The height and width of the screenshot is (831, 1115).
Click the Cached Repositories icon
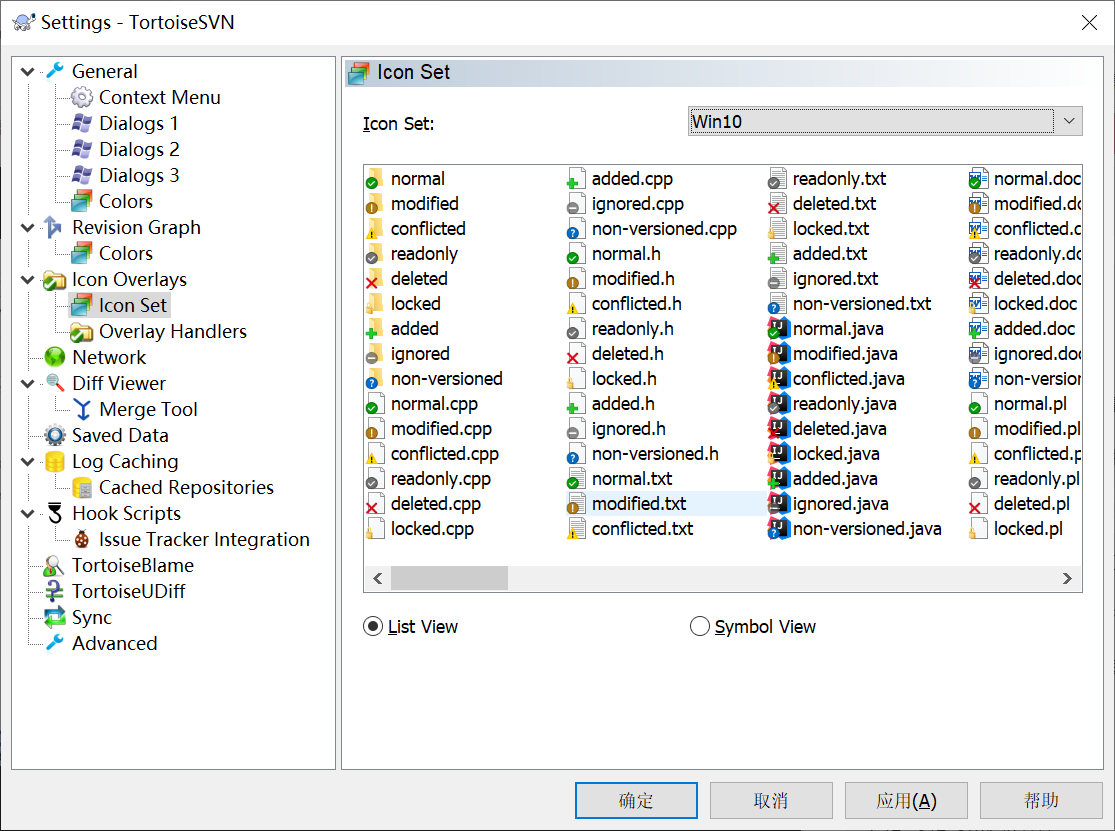[x=82, y=488]
